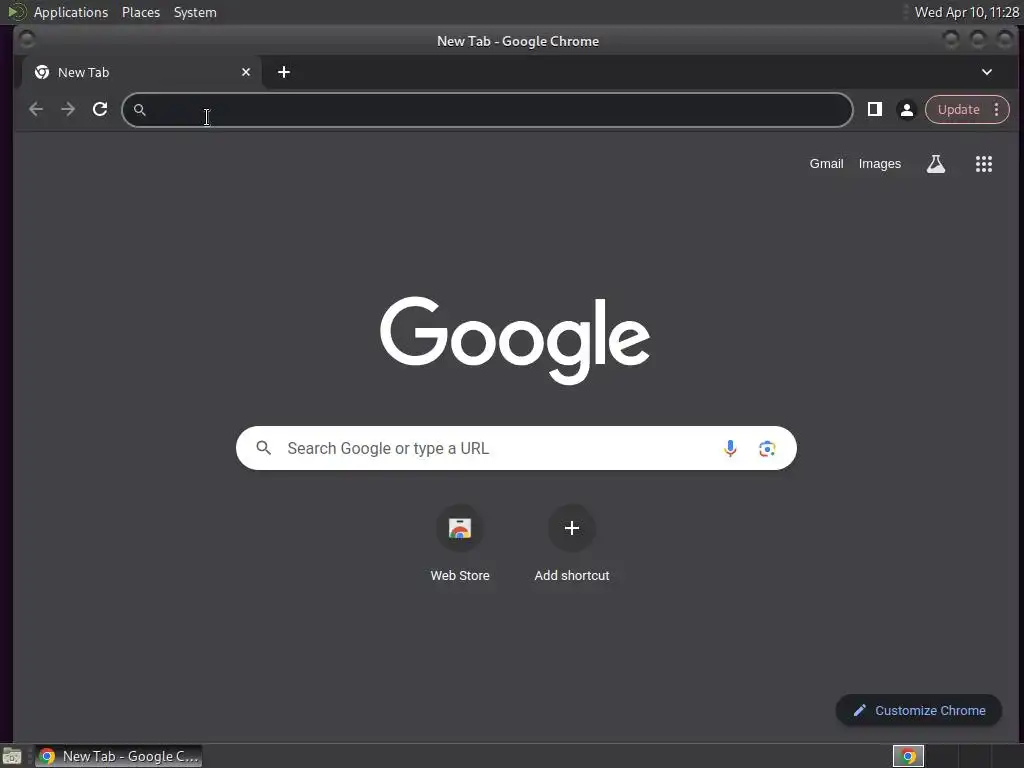Select the New Tab tab

[x=142, y=72]
